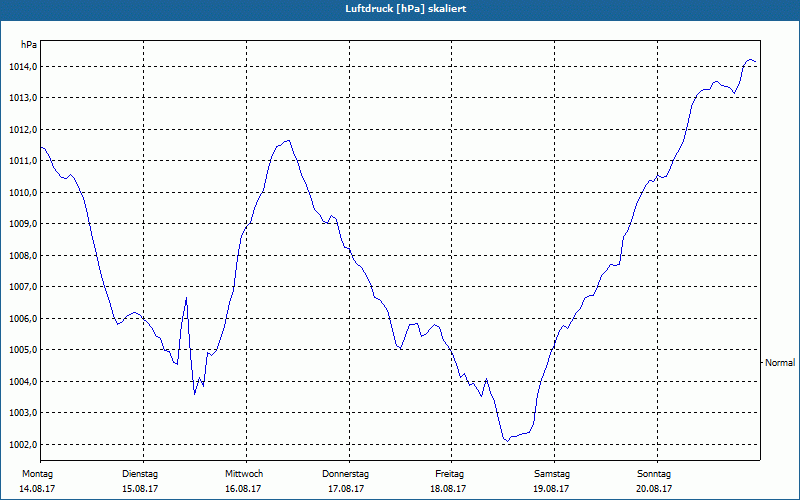This screenshot has width=800, height=500.
Task: Click the date 16.08.17
Action: pyautogui.click(x=243, y=489)
